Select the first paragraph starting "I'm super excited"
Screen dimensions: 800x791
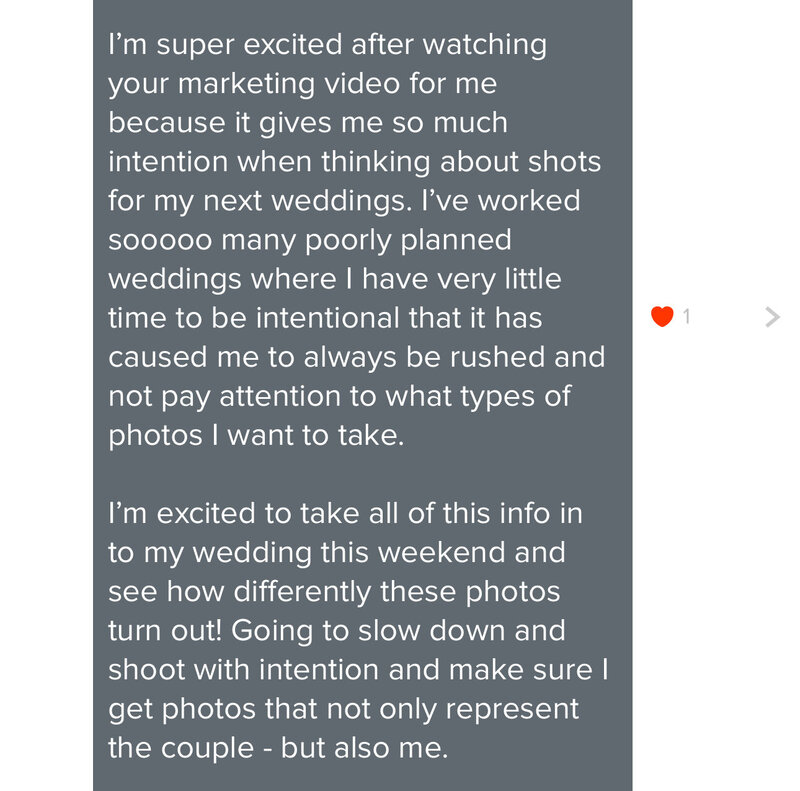[x=356, y=240]
